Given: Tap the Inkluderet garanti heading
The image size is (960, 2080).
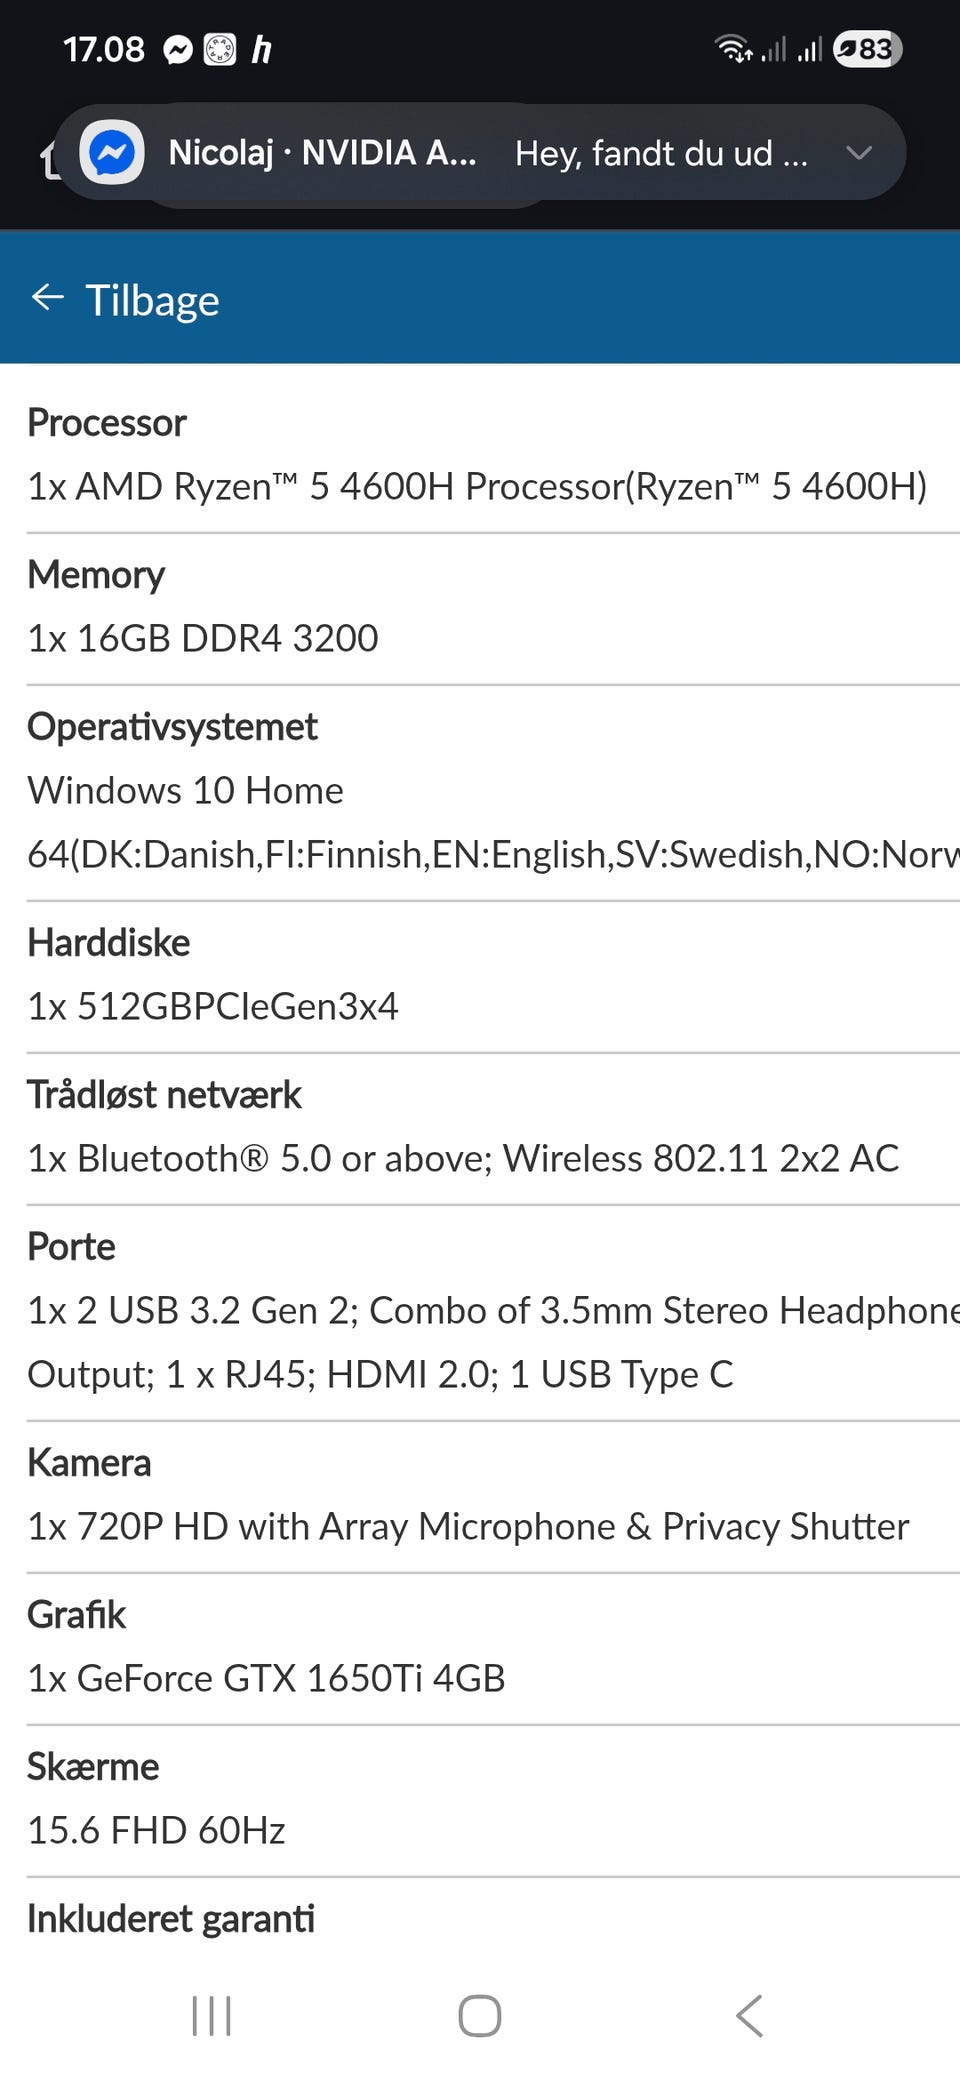Looking at the screenshot, I should (171, 1918).
